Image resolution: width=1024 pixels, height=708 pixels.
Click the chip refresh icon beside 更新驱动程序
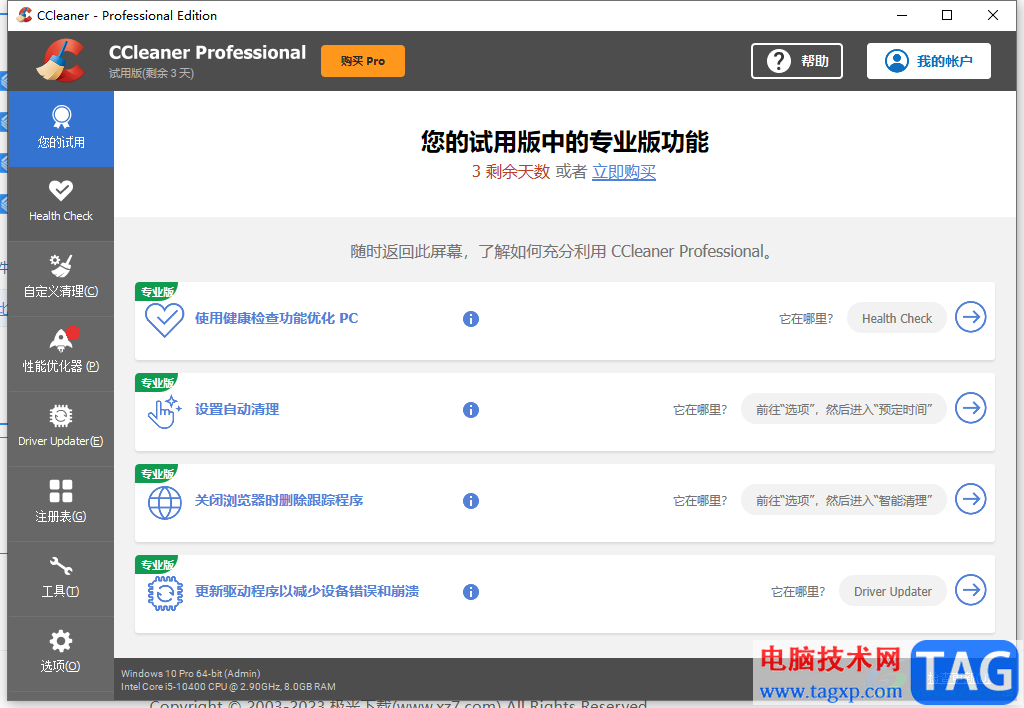(165, 593)
